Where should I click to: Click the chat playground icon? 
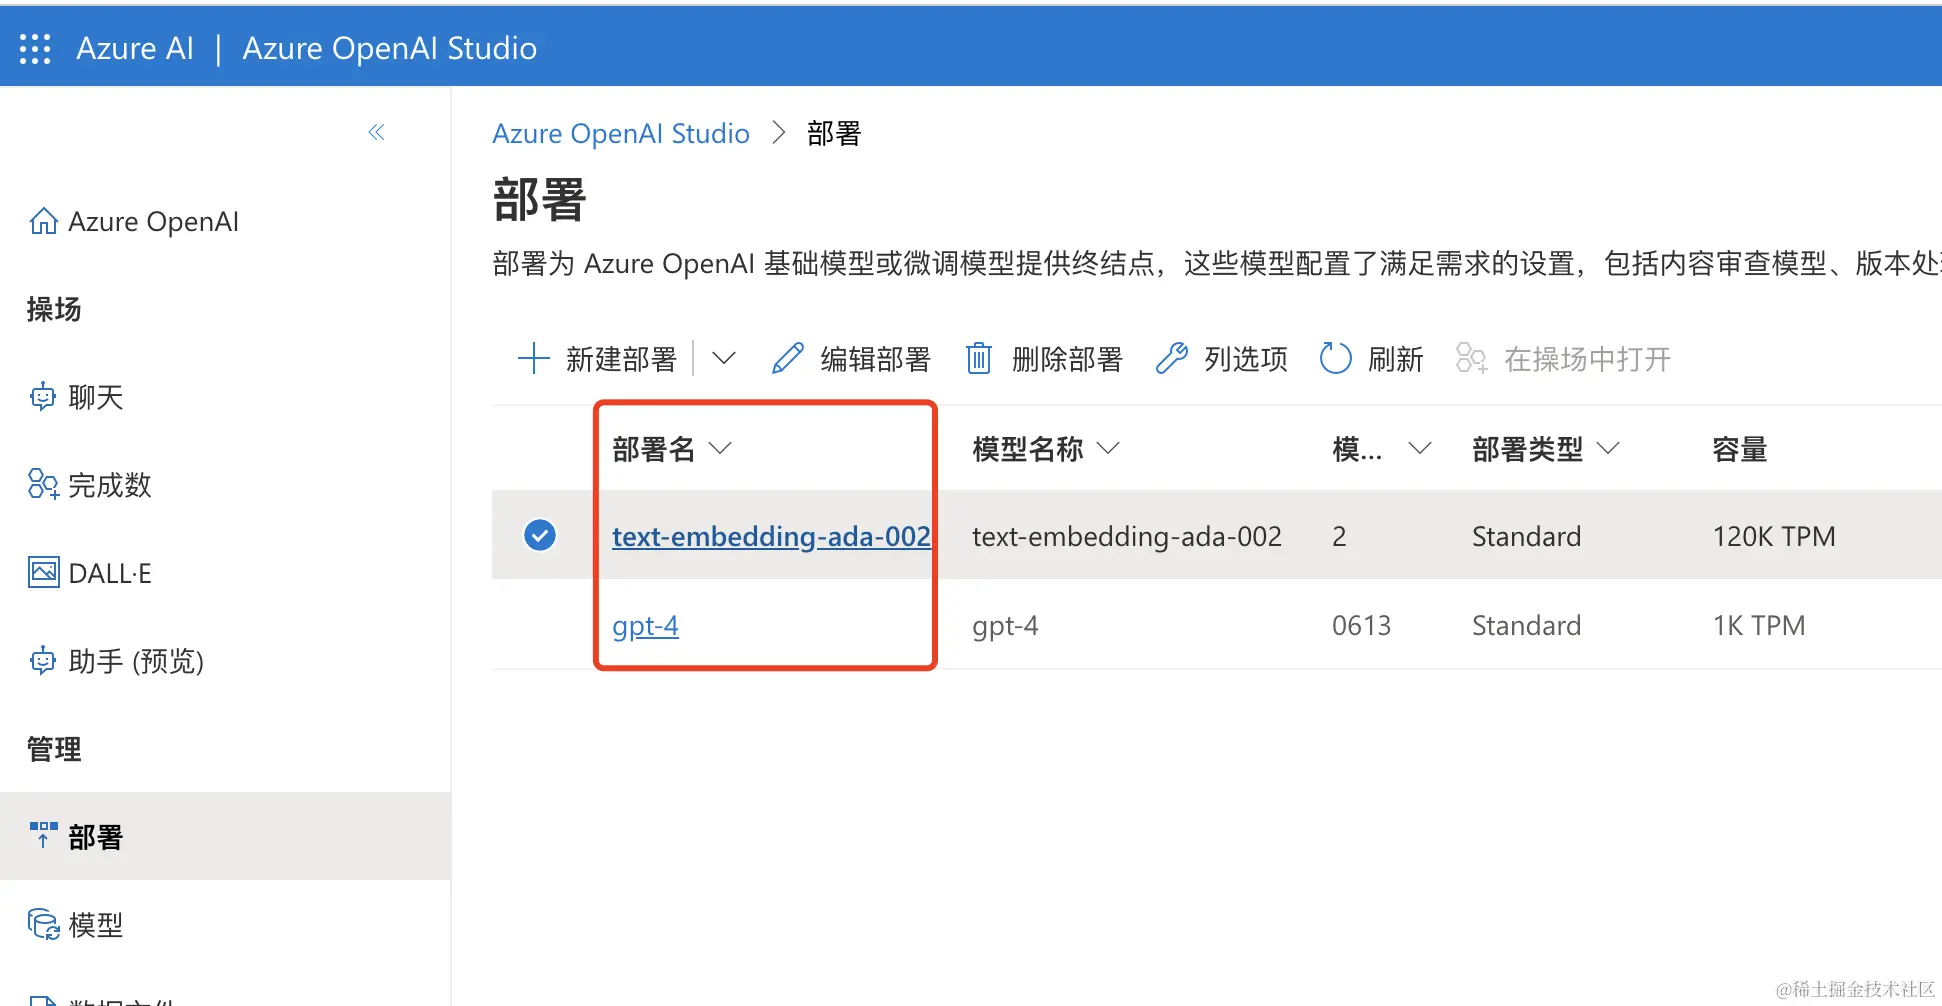(x=43, y=397)
